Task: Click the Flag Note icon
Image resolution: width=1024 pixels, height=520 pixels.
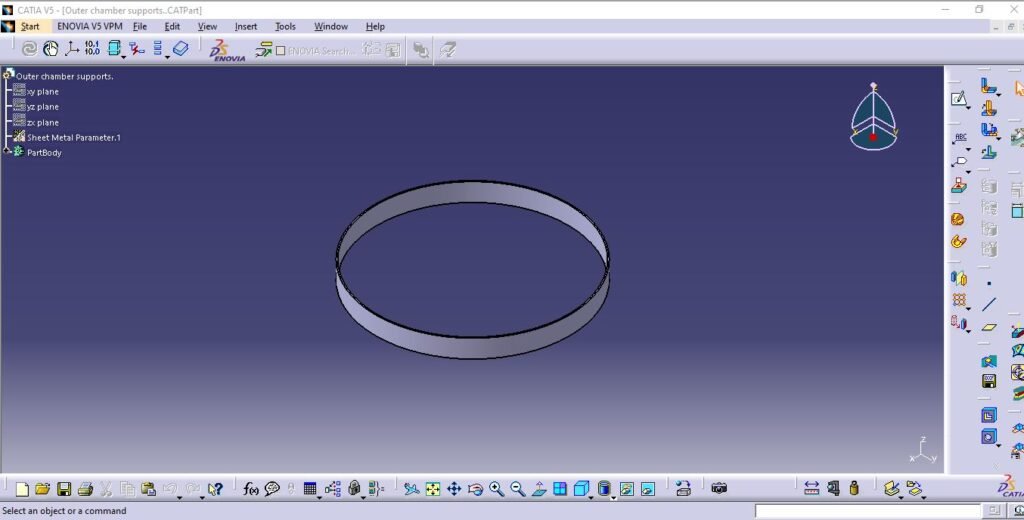Action: tap(959, 161)
